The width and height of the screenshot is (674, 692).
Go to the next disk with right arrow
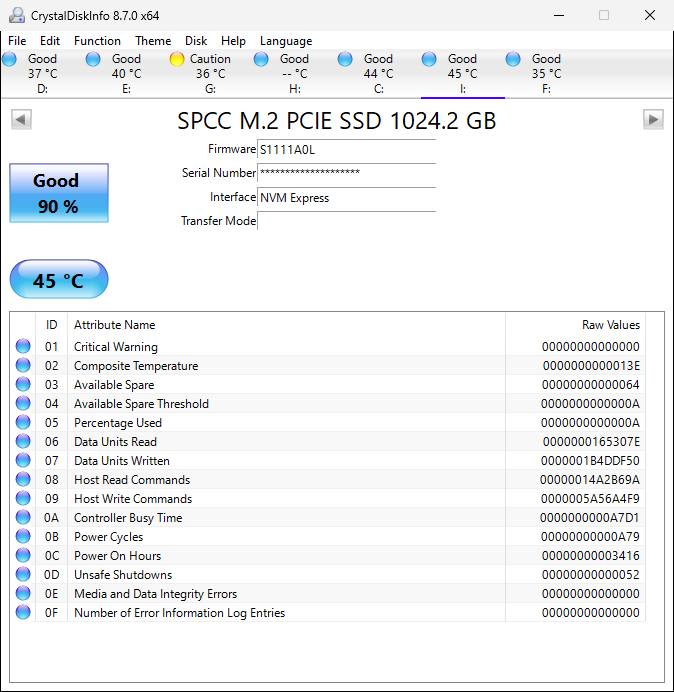[x=653, y=120]
